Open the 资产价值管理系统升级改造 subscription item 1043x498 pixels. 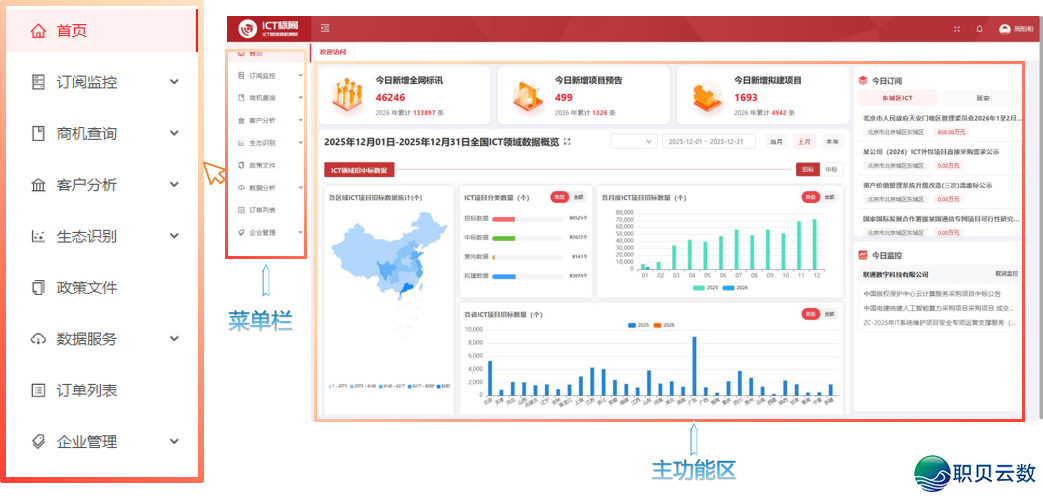(927, 186)
